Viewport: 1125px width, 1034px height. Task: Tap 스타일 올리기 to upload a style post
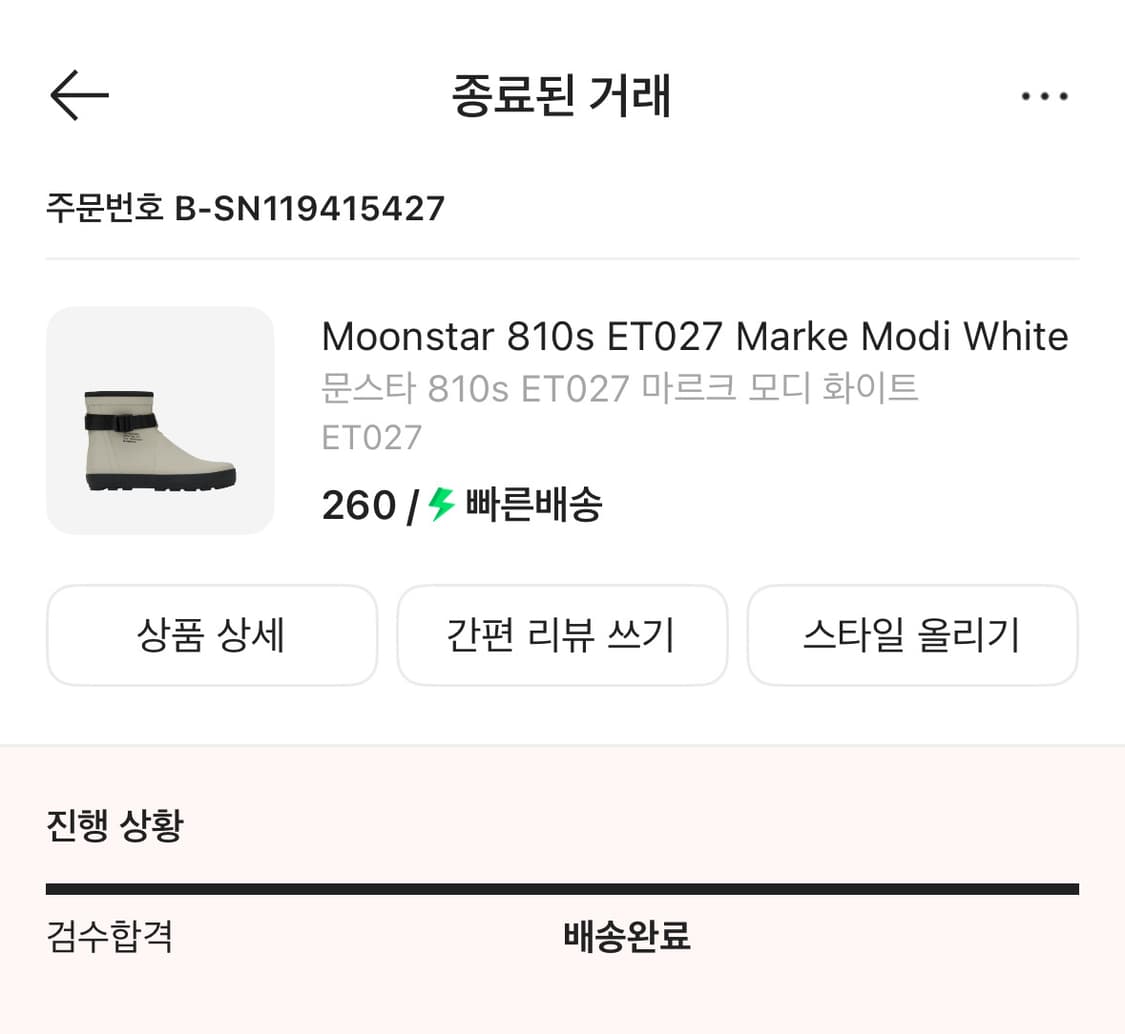913,636
